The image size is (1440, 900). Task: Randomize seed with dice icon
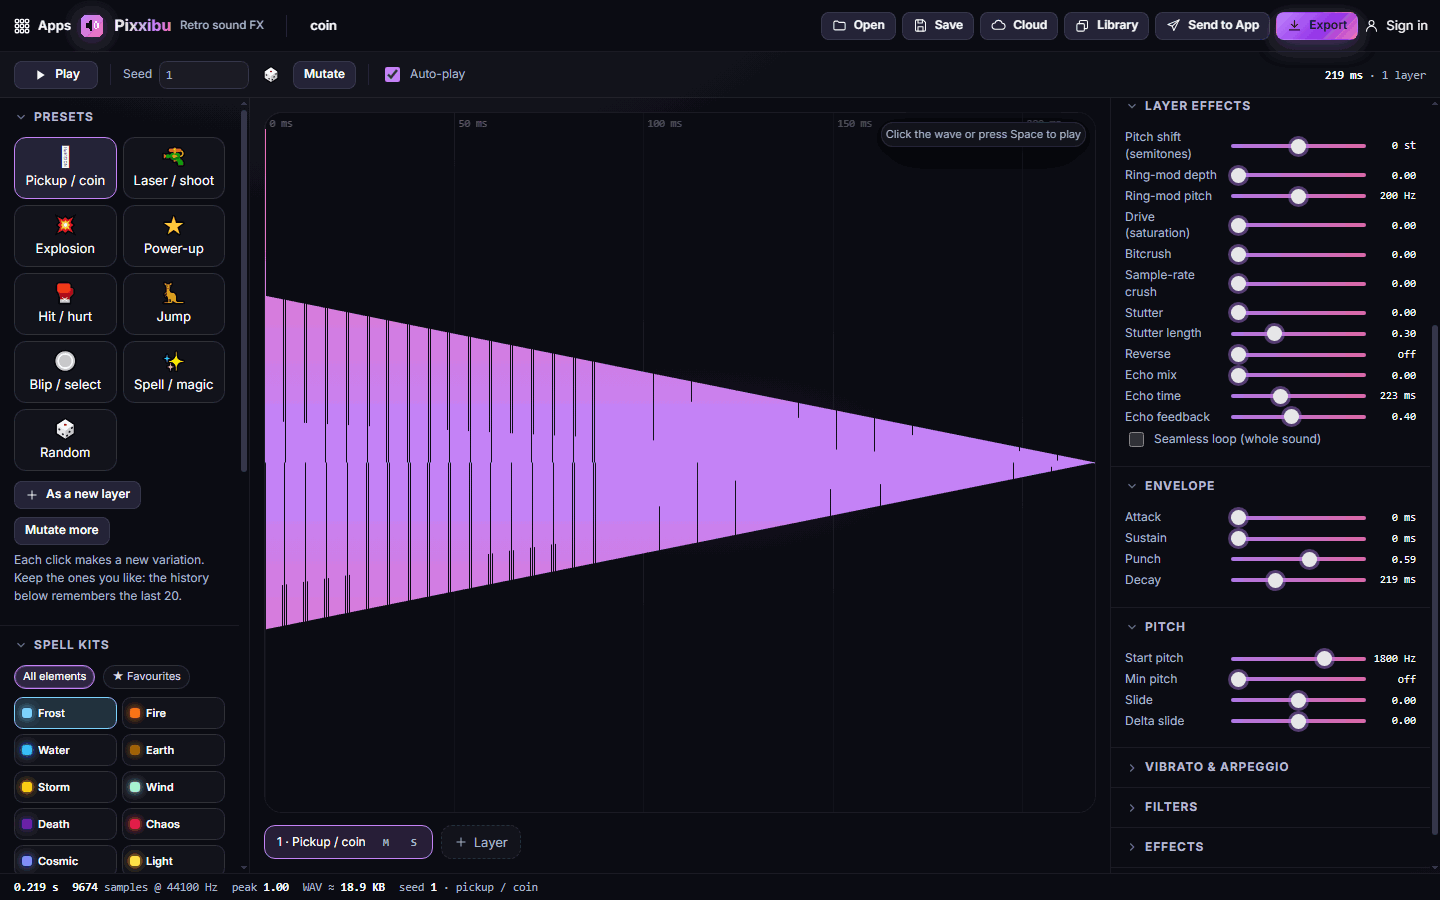[x=271, y=75]
